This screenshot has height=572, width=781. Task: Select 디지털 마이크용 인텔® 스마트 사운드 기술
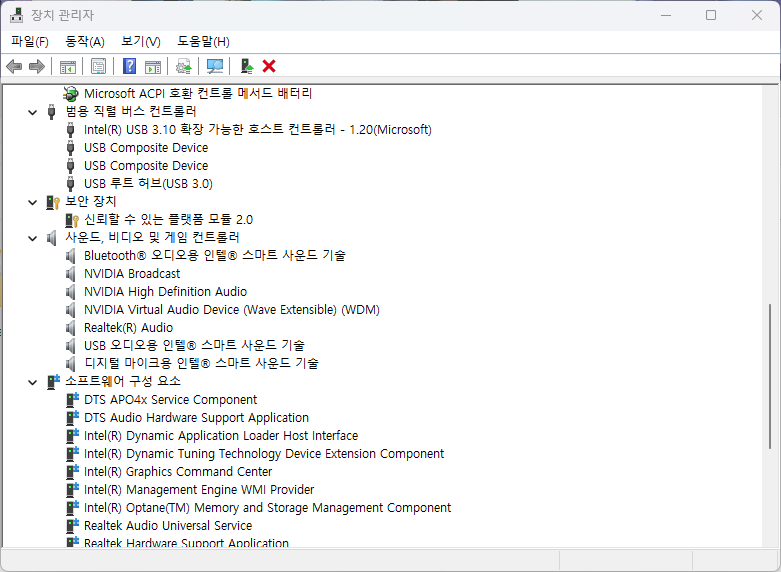pyautogui.click(x=201, y=363)
